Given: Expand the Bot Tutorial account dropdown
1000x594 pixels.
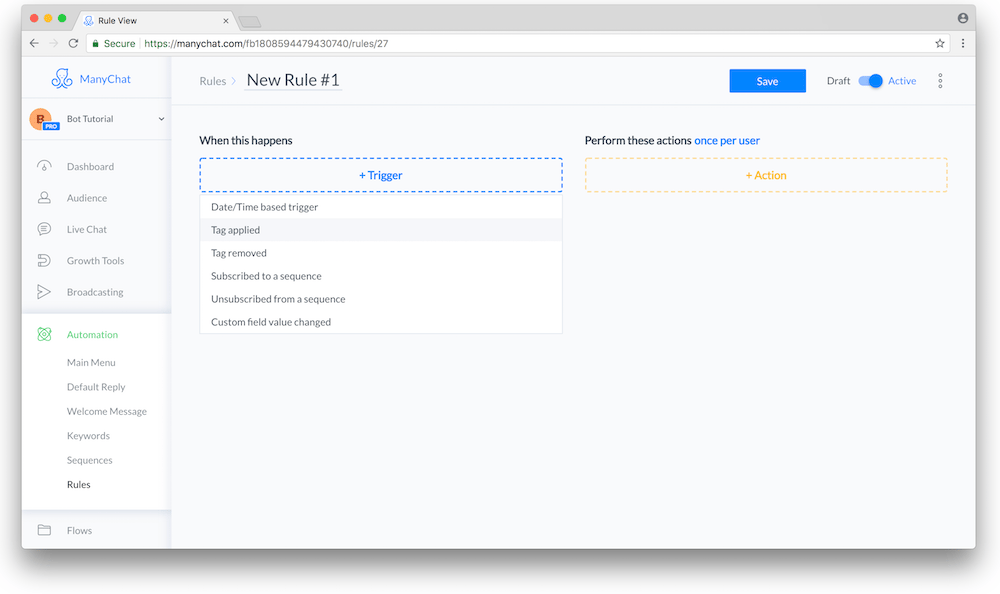Looking at the screenshot, I should tap(161, 119).
